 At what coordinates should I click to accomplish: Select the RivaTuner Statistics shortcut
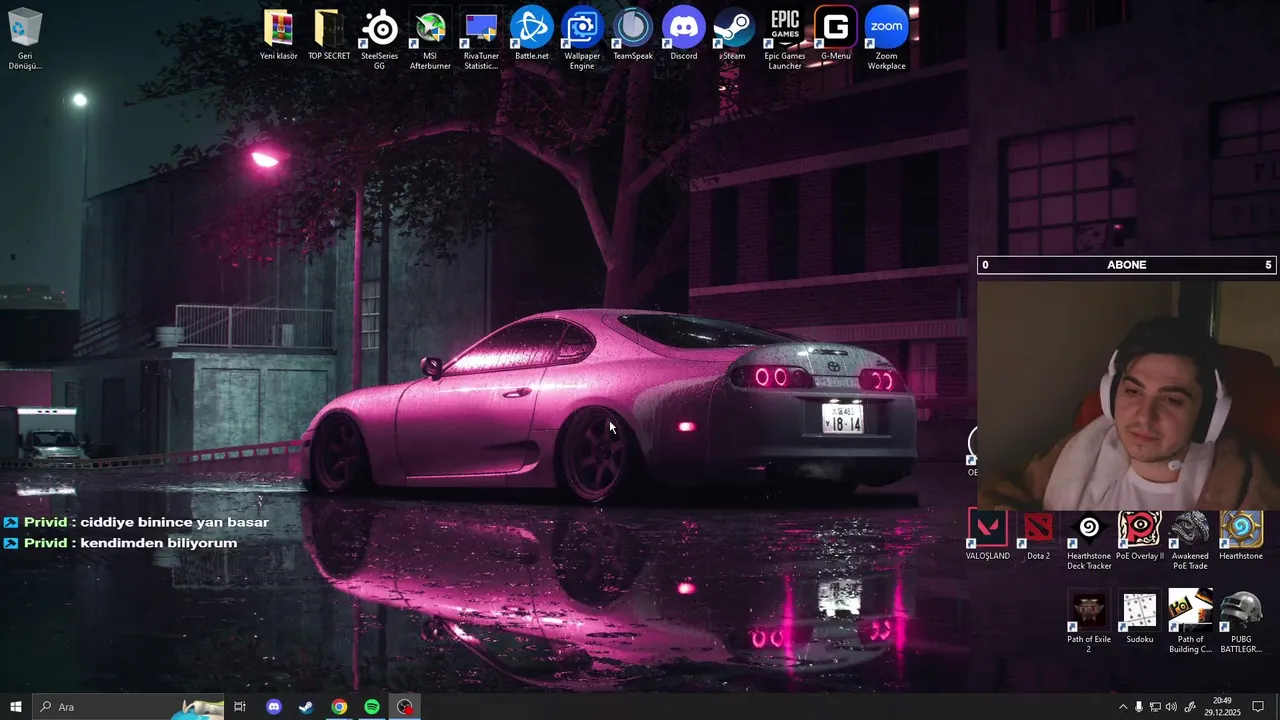tap(481, 38)
